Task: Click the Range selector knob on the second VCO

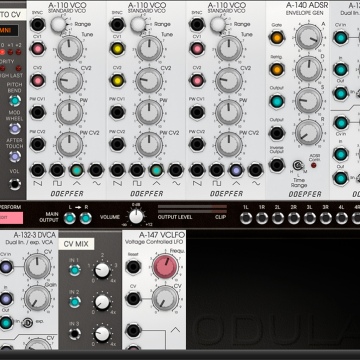Action: click(138, 24)
